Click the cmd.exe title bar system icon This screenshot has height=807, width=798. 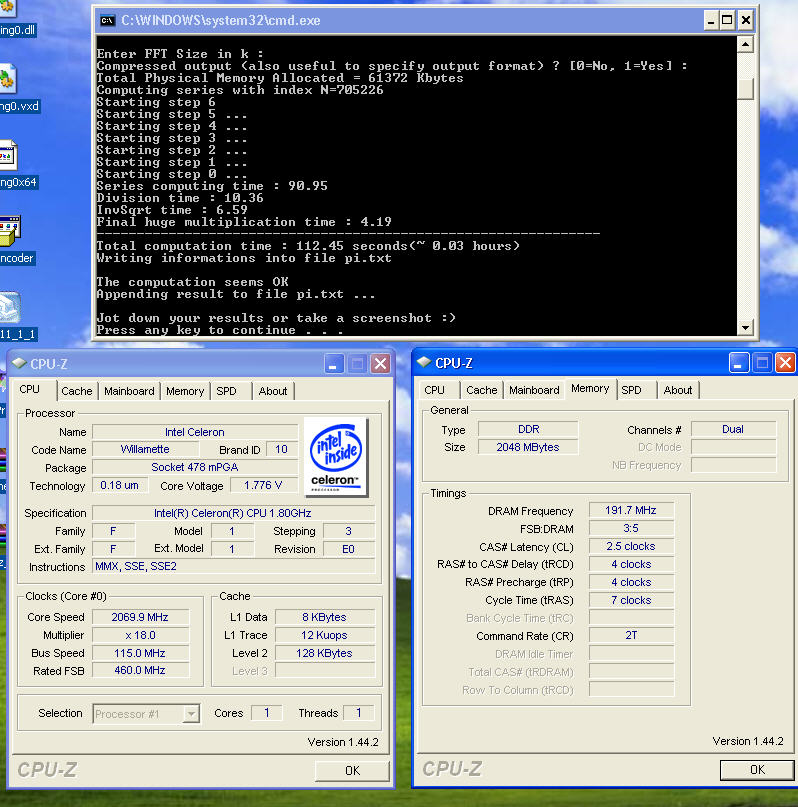tap(107, 21)
